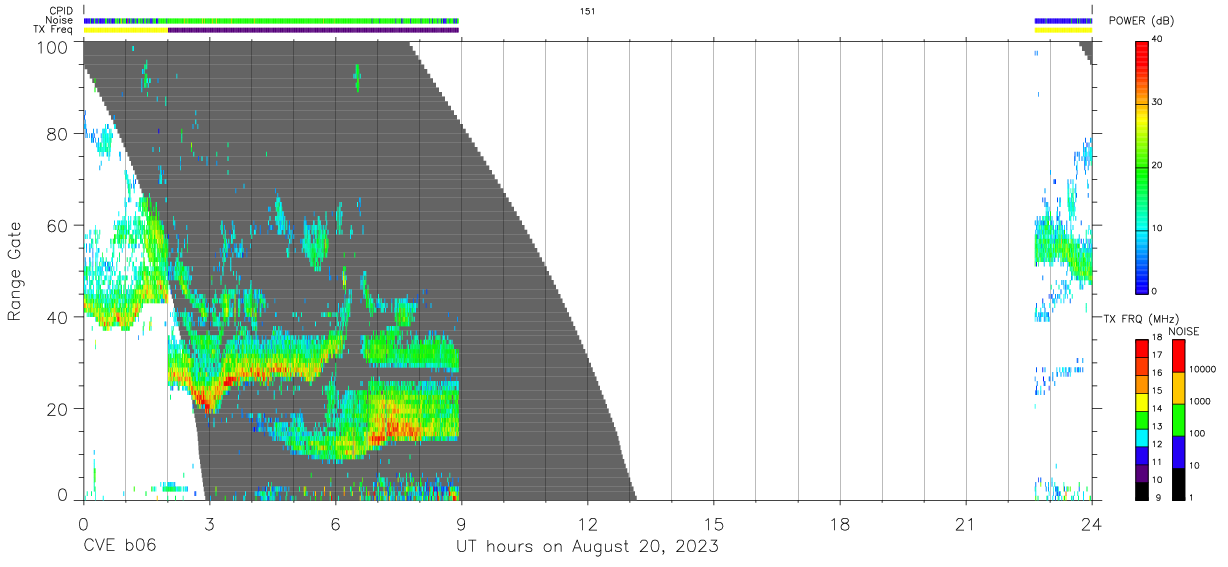Image resolution: width=1228 pixels, height=567 pixels.
Task: Click the 15 UT hour tick label
Action: pos(714,524)
